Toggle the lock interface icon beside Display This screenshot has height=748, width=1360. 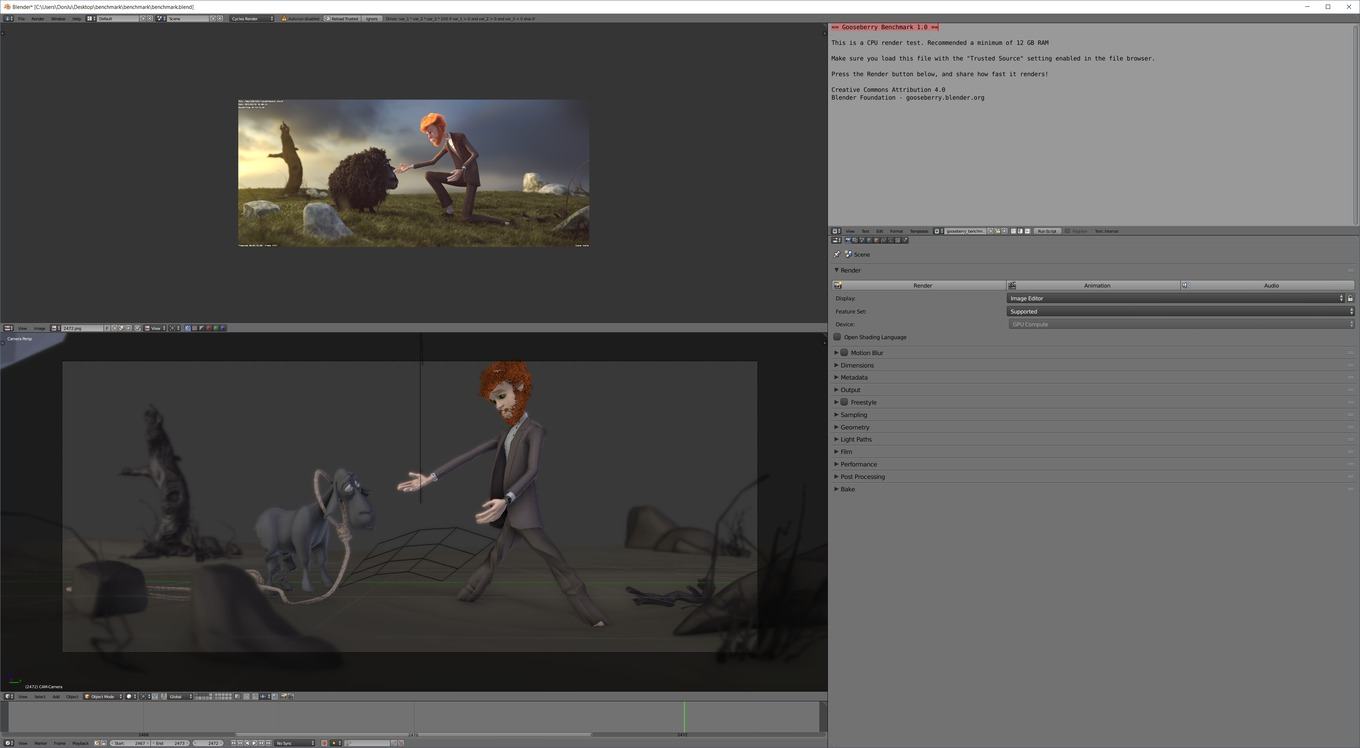point(1350,298)
